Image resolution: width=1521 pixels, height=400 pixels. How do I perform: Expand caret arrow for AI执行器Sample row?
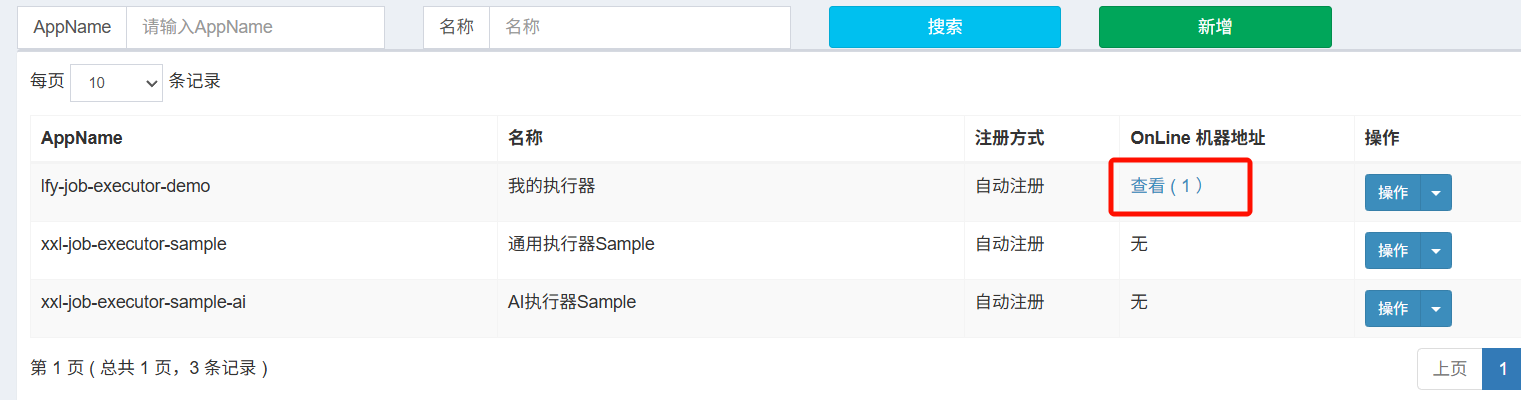[x=1436, y=309]
